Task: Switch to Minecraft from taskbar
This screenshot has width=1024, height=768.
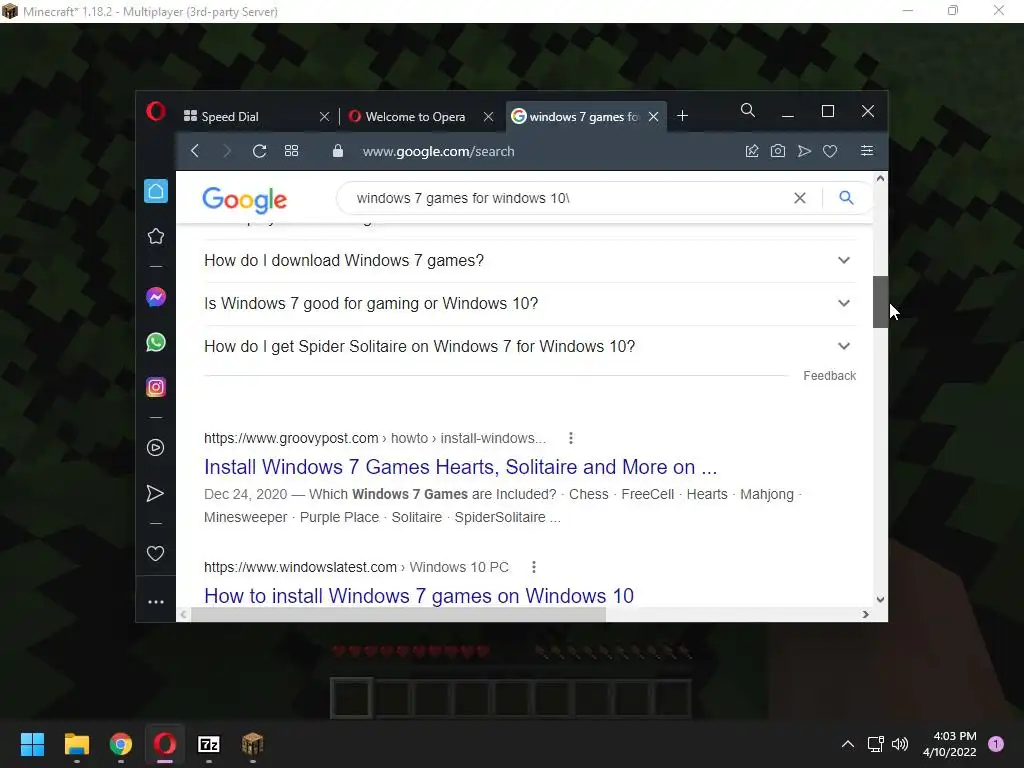Action: click(x=253, y=744)
